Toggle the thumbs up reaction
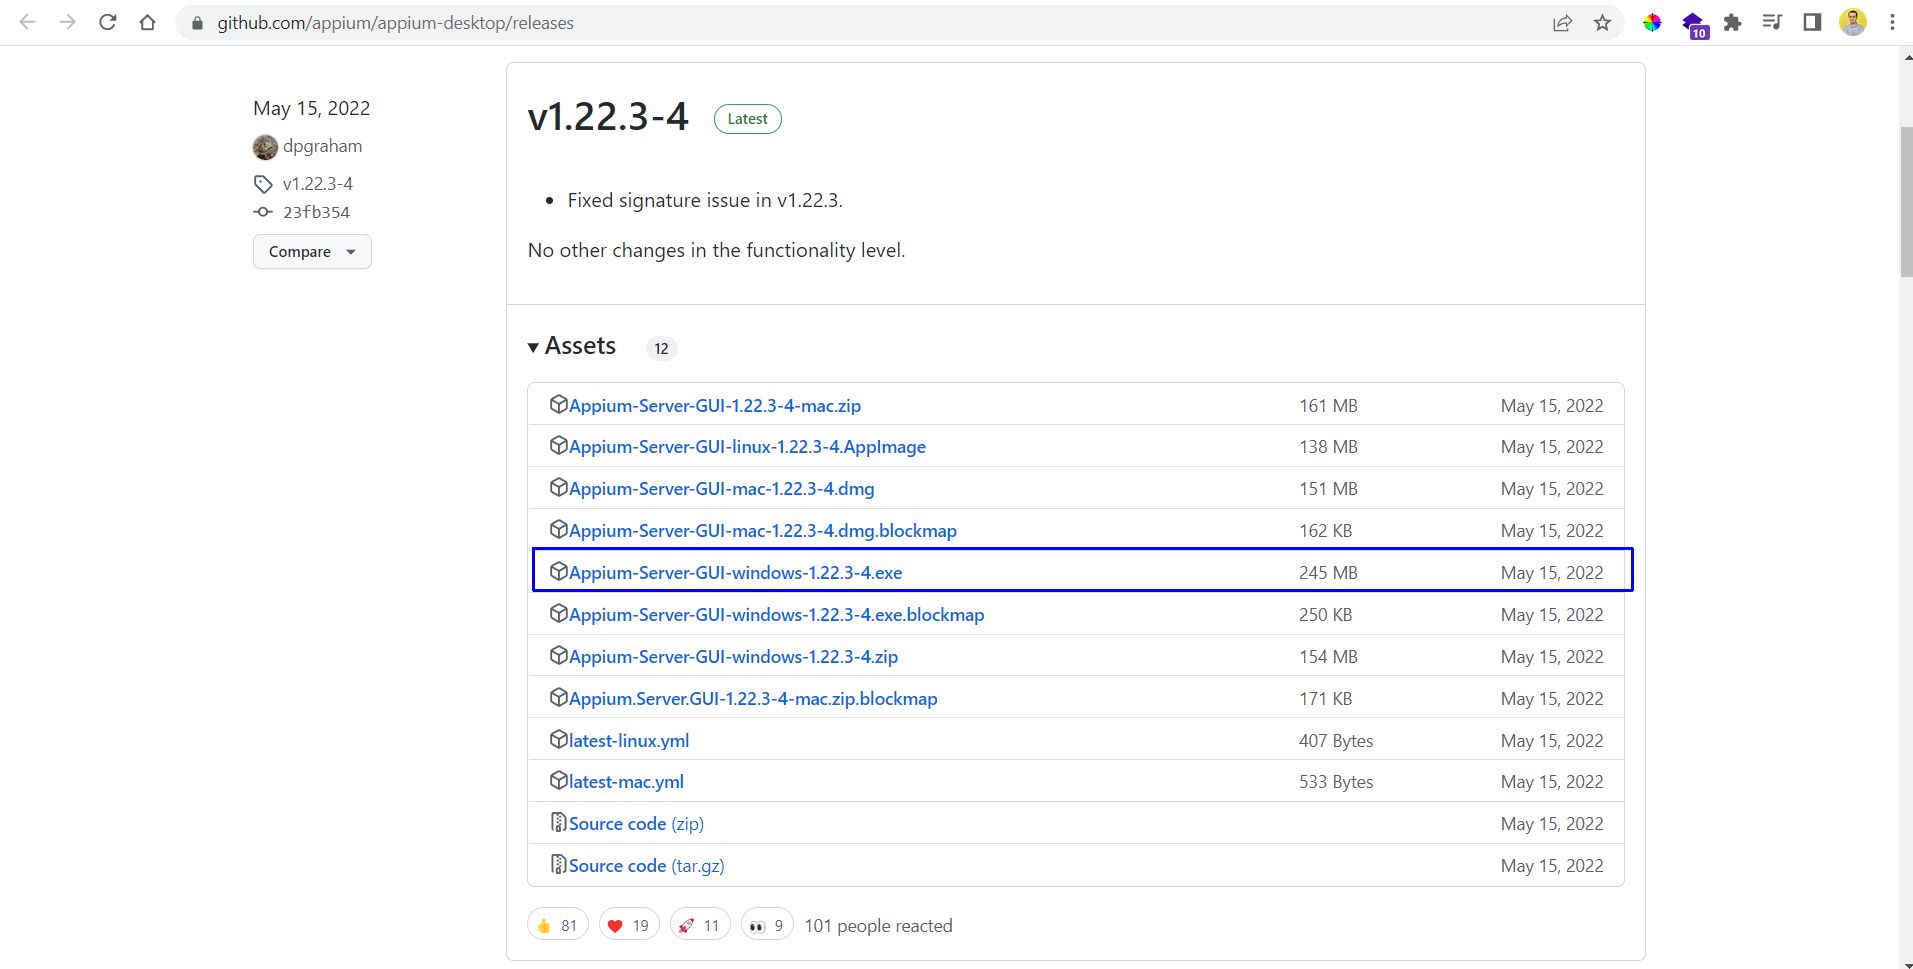Image resolution: width=1913 pixels, height=969 pixels. click(x=557, y=925)
